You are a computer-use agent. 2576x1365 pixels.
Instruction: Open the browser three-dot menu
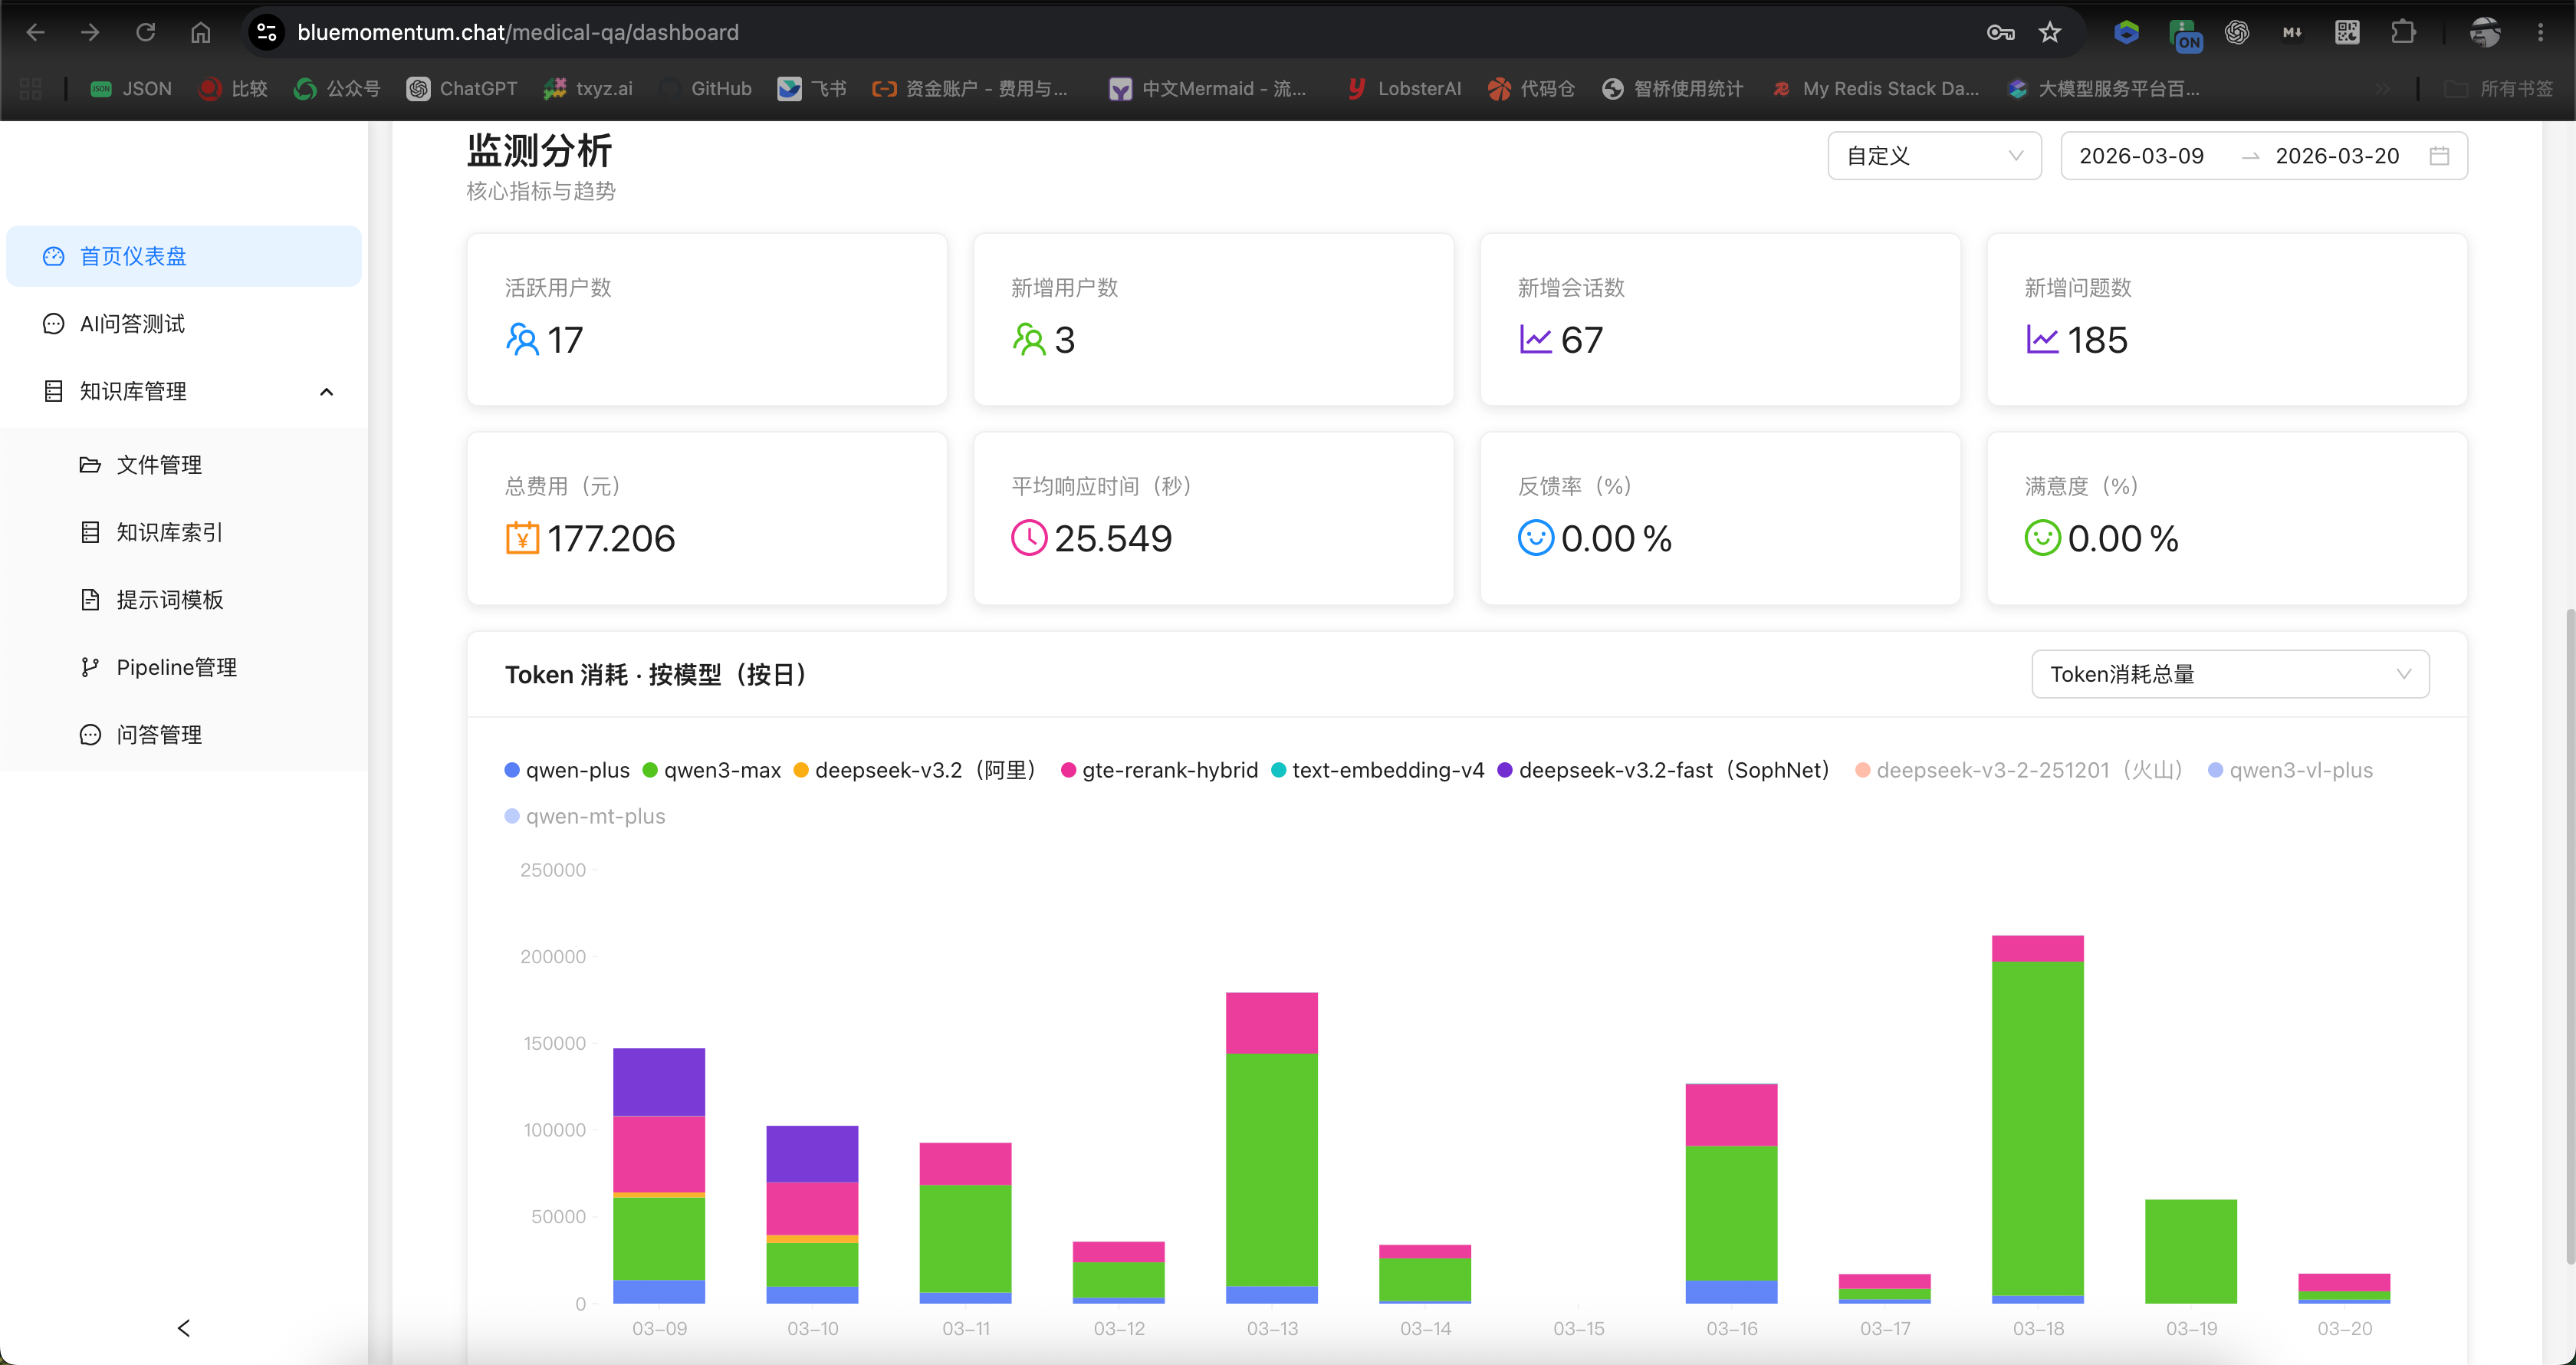2540,32
